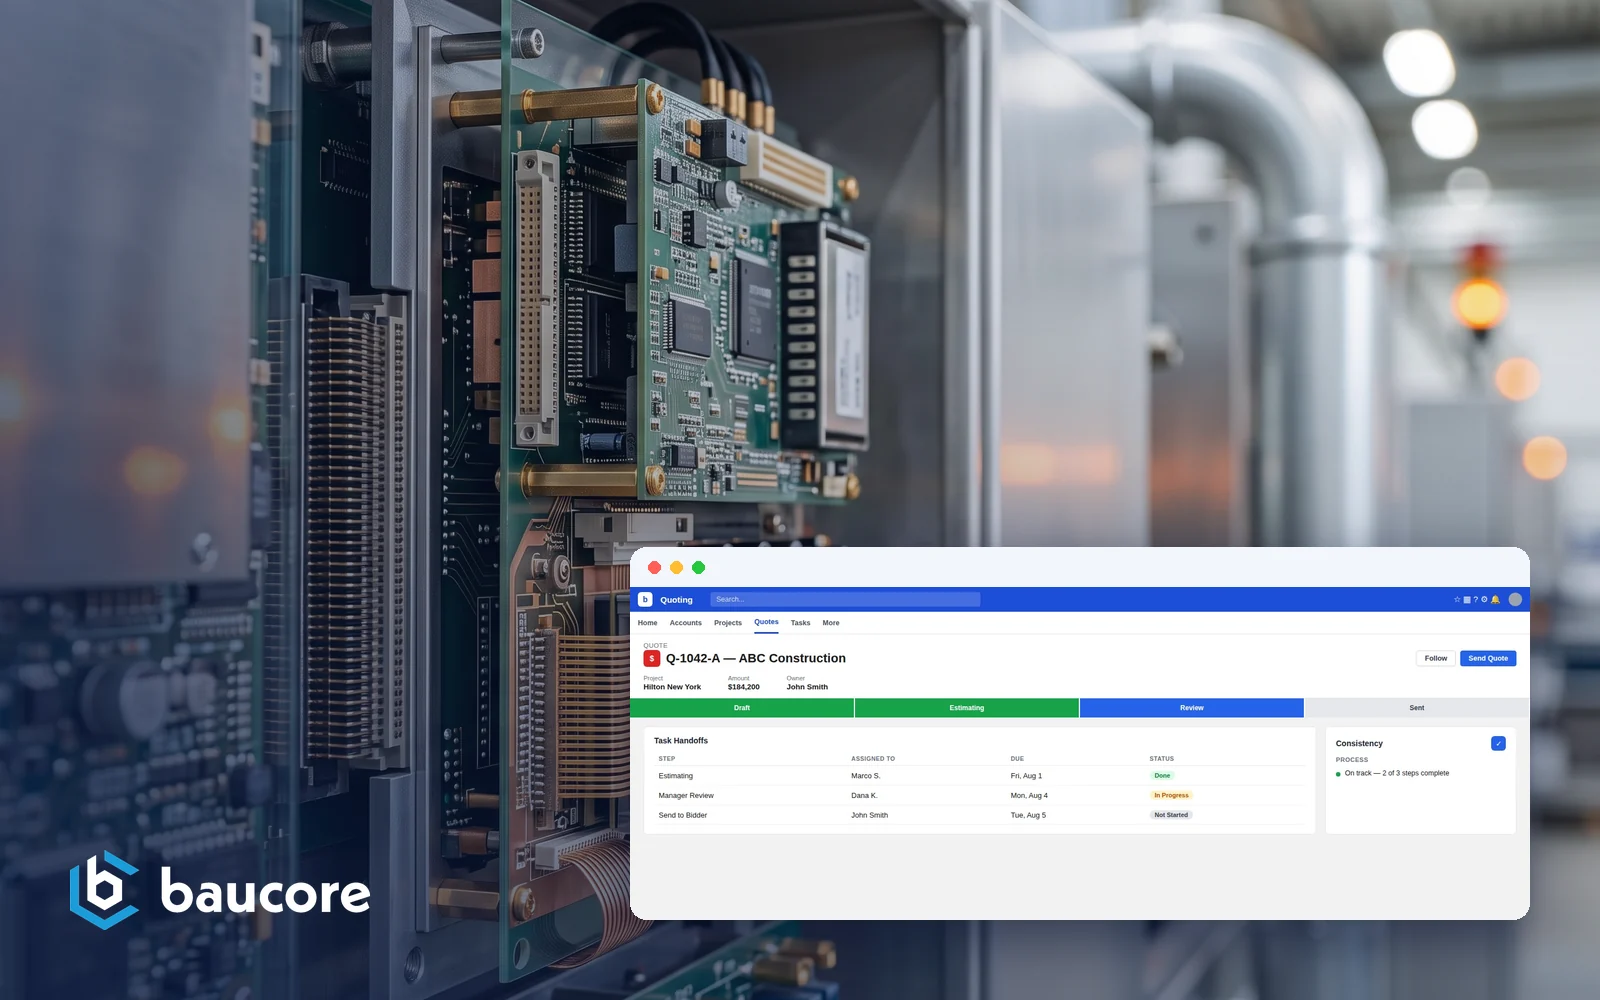Click the Follow button

point(1436,658)
